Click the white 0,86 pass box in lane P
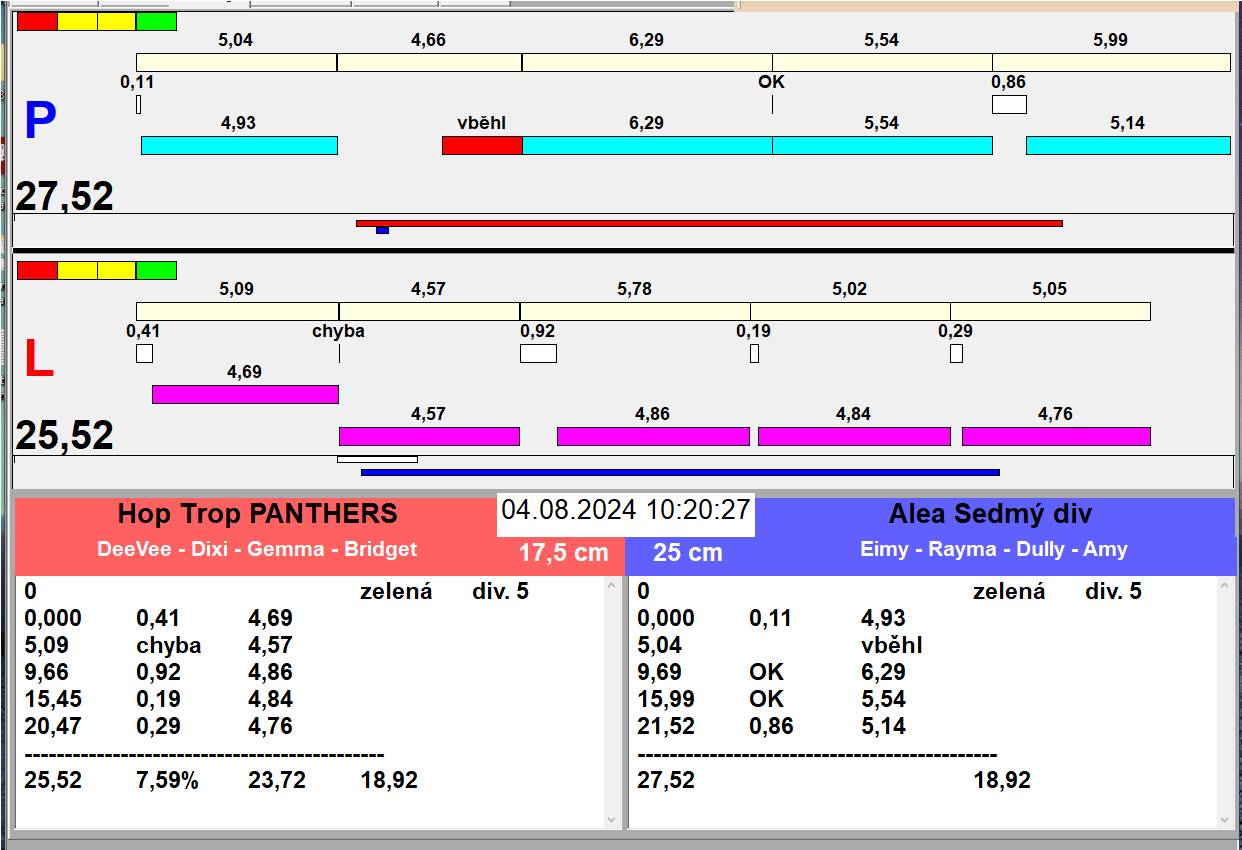The image size is (1242, 850). pos(1009,104)
